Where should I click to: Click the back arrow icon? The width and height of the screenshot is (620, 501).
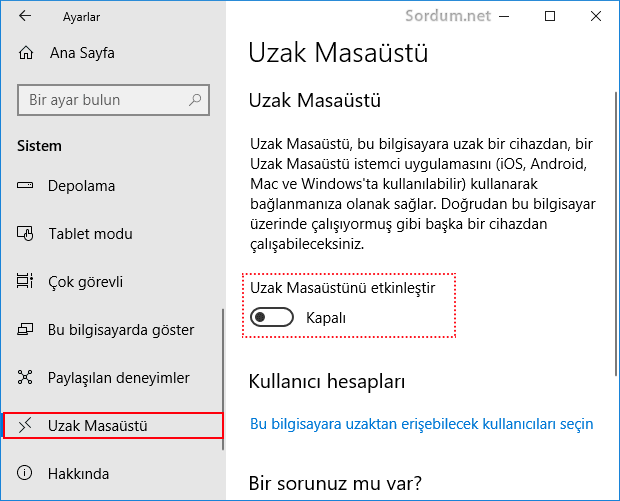pos(25,16)
